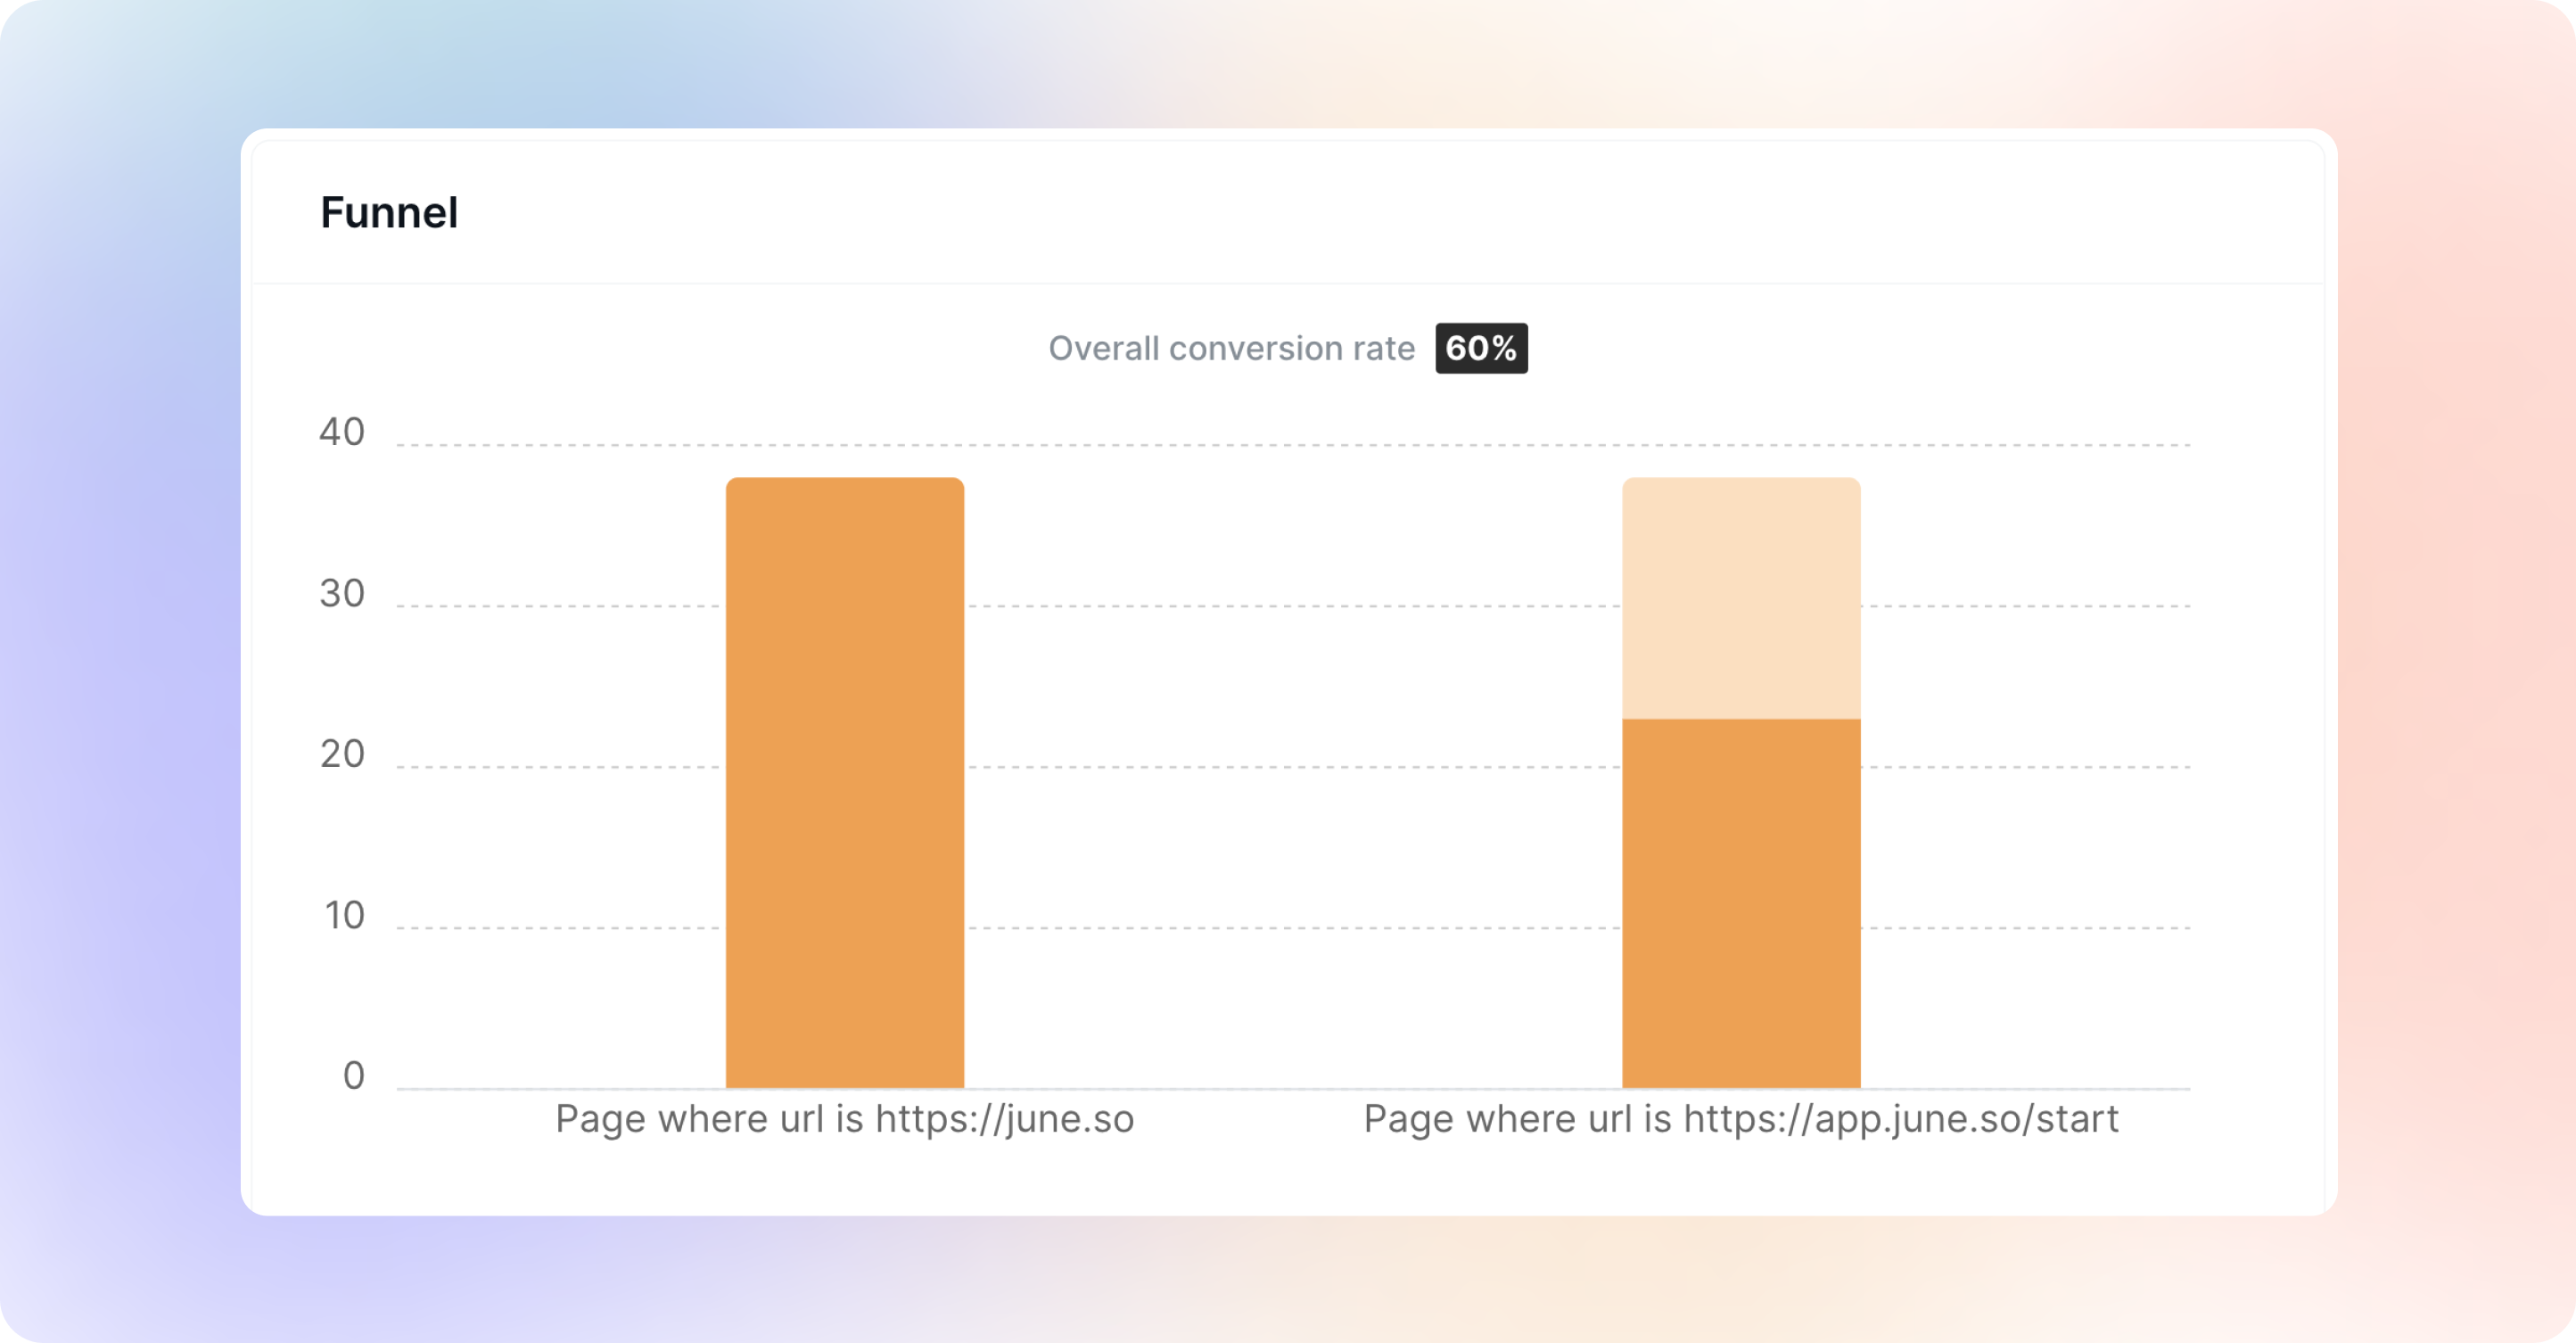Click the 10-level dashed gridline between the two bars
Viewport: 2576px width, 1343px height.
[x=1292, y=928]
